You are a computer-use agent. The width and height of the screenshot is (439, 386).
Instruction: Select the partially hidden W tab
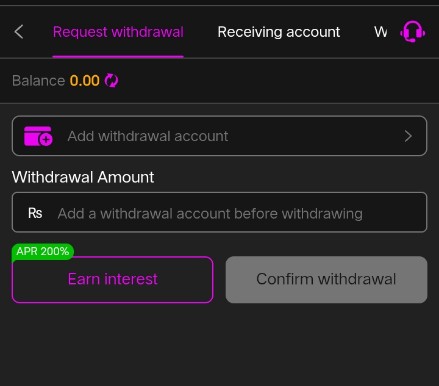pyautogui.click(x=380, y=32)
